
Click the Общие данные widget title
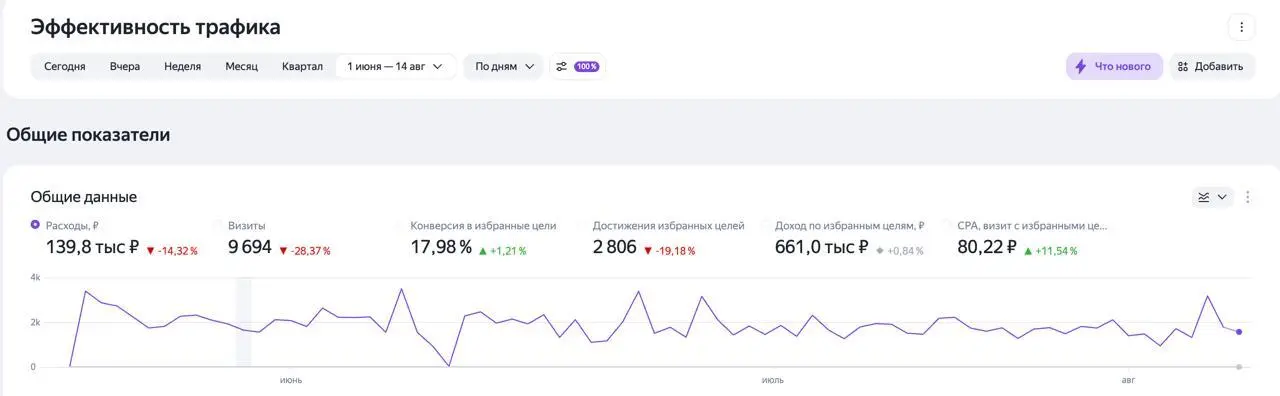pos(84,197)
